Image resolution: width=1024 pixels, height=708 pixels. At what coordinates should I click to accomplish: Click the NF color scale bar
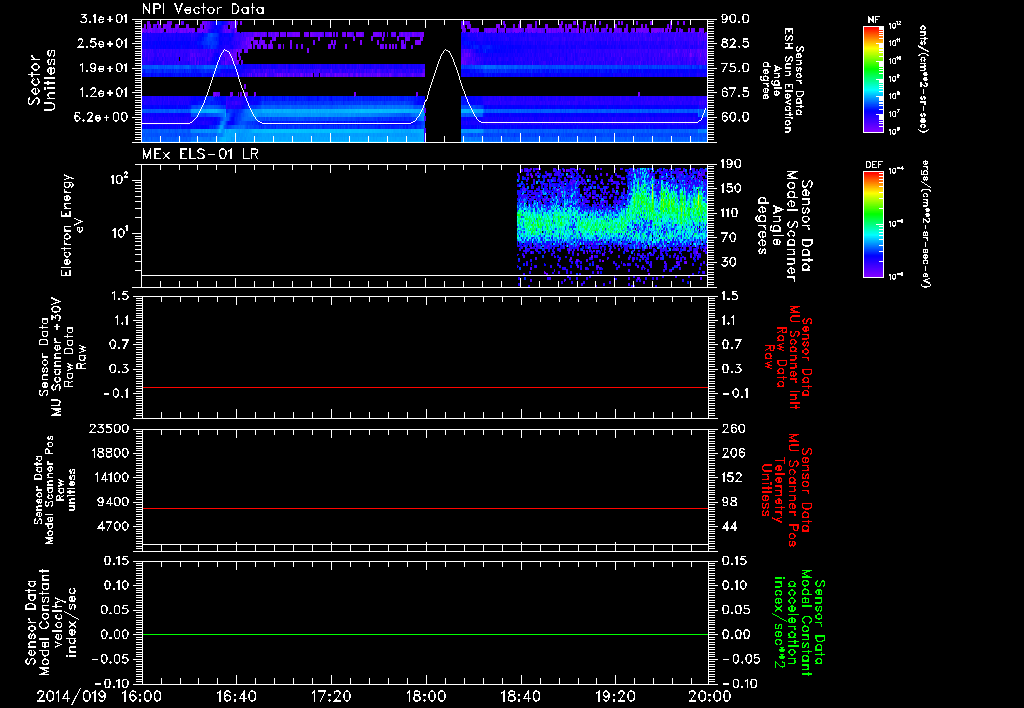[873, 78]
